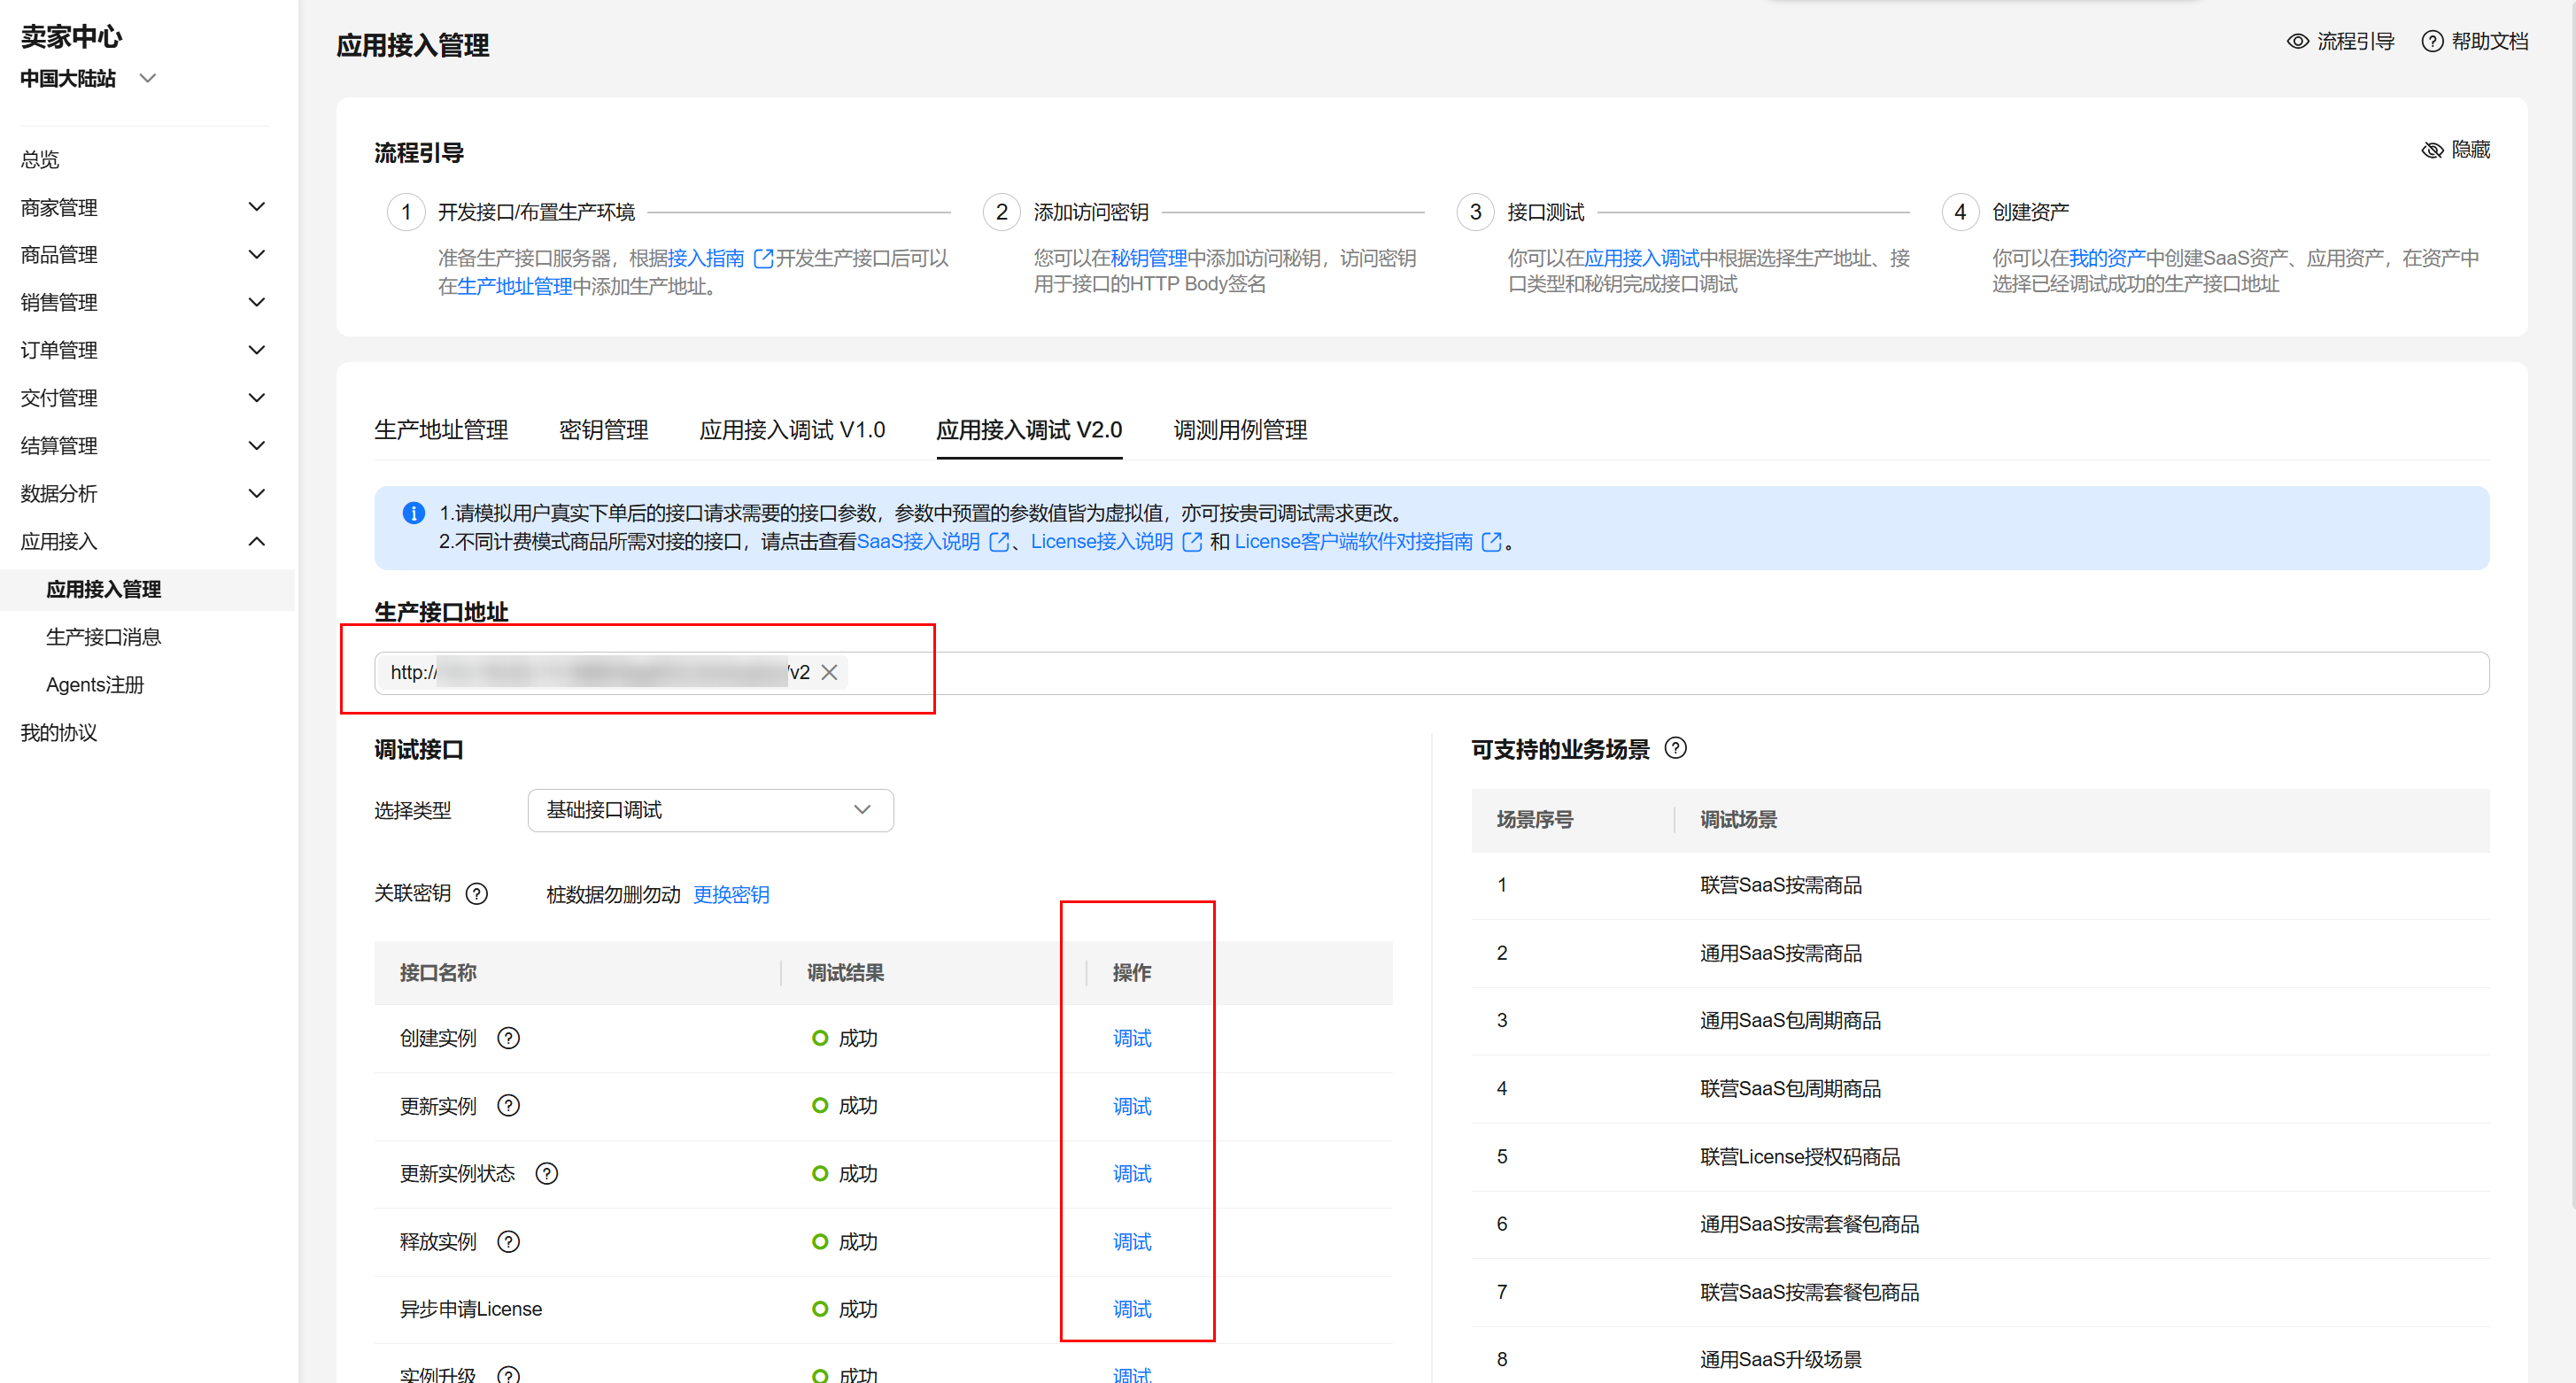
Task: Open 帮助文档 help icon at top right
Action: point(2432,41)
